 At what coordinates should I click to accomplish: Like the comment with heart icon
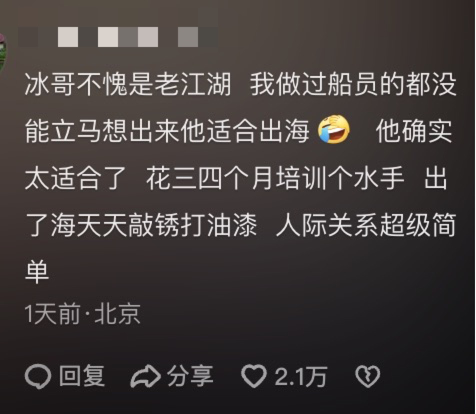pos(254,376)
